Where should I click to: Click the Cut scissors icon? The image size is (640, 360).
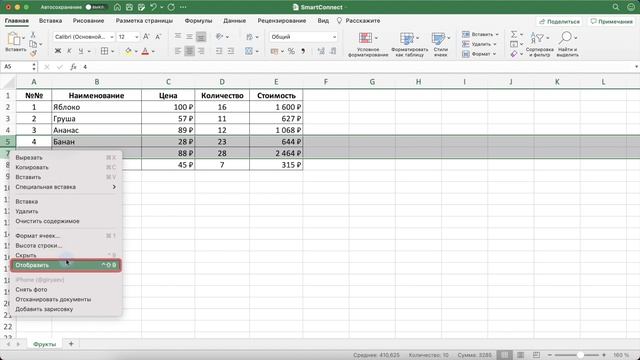(x=33, y=34)
